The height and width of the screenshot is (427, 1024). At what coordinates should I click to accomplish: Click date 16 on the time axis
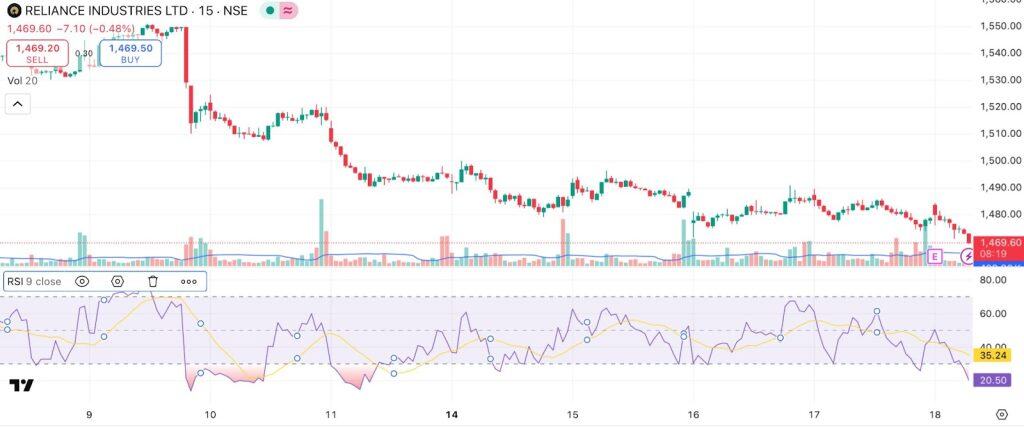click(693, 415)
